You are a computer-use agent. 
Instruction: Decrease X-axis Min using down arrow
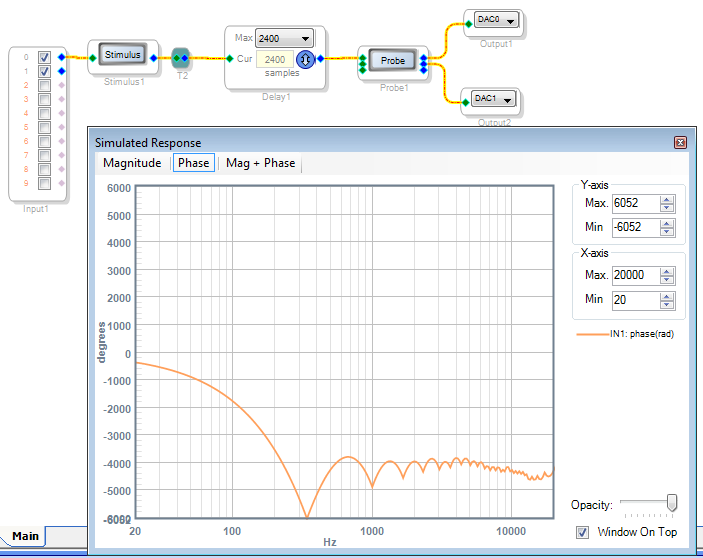667,304
